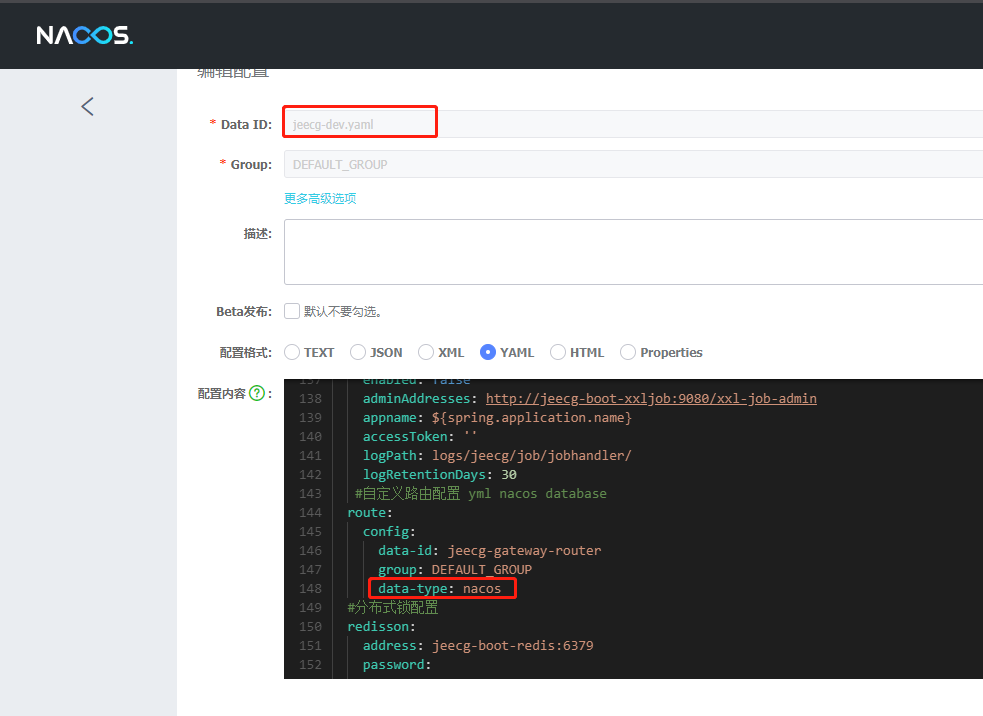Click the accessToken line in editor
The image size is (983, 716).
(420, 436)
